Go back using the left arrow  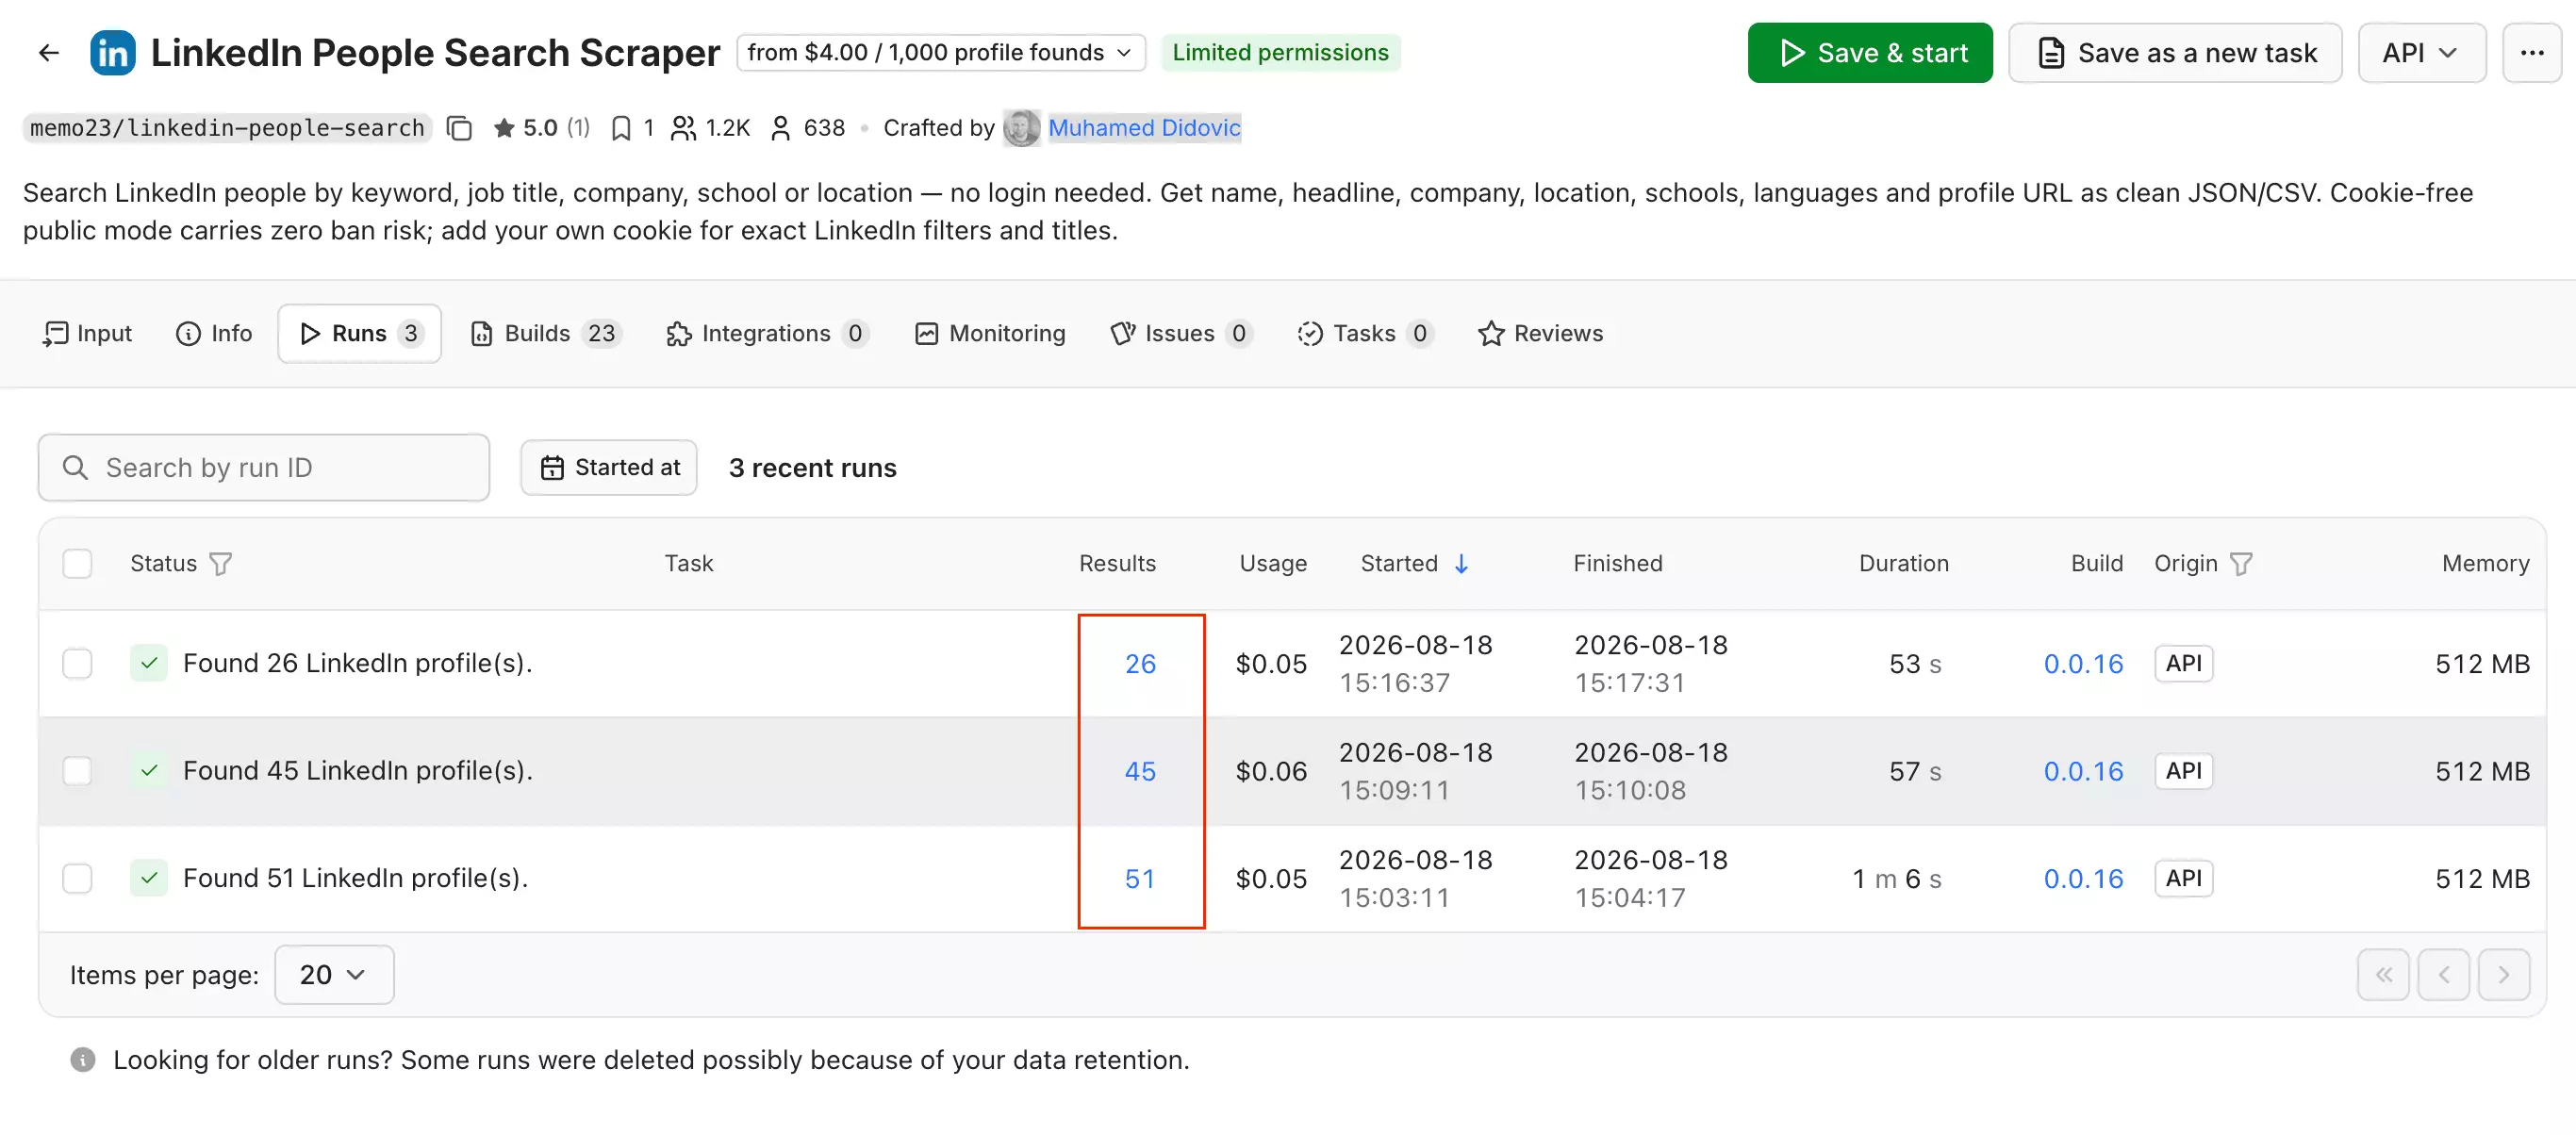click(x=48, y=53)
